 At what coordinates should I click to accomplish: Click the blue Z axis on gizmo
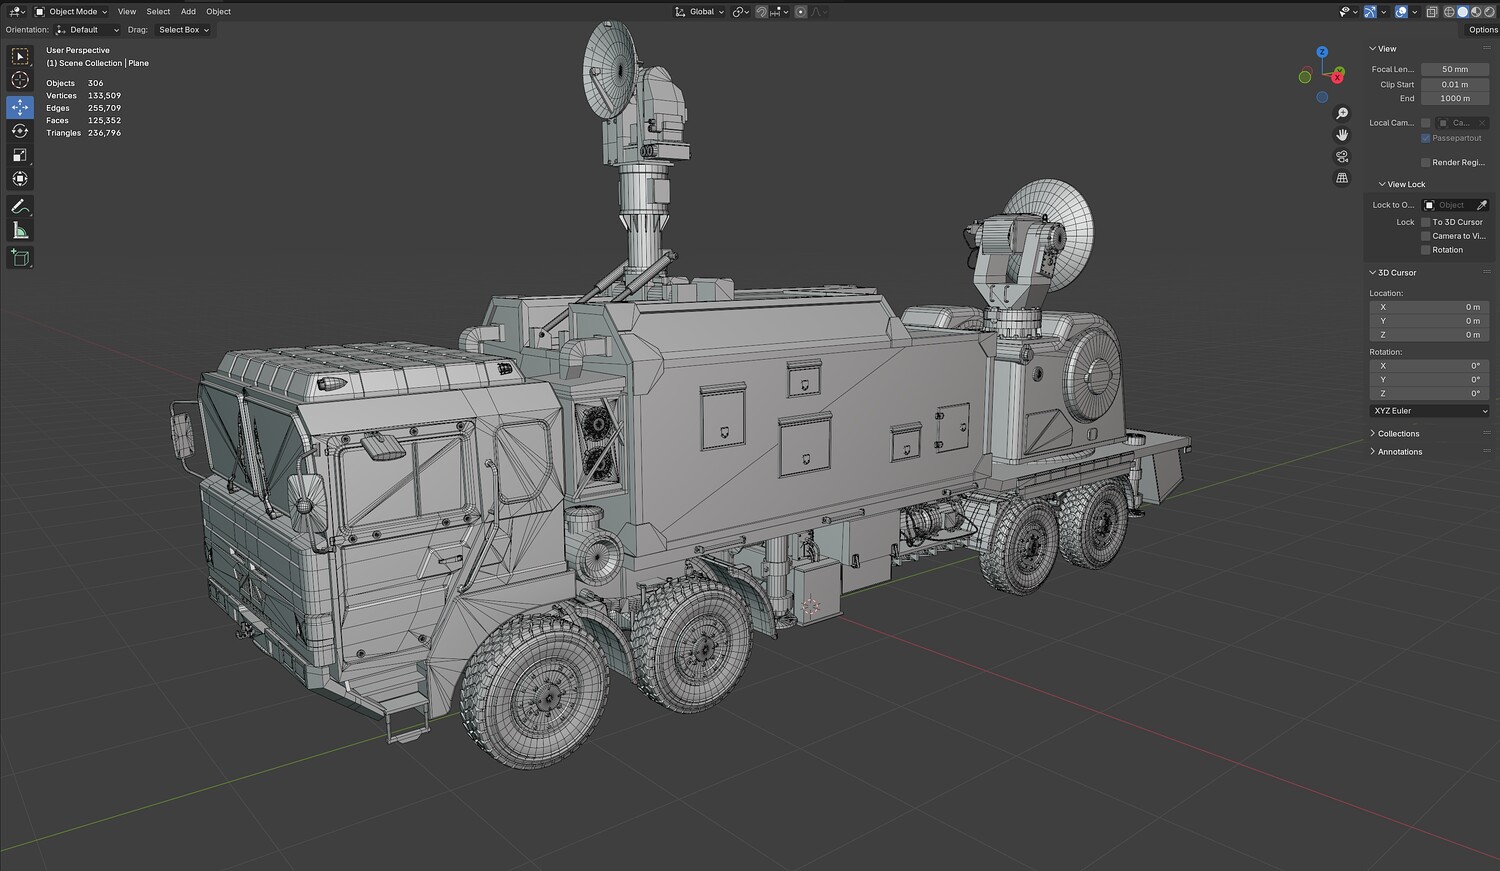pyautogui.click(x=1322, y=52)
